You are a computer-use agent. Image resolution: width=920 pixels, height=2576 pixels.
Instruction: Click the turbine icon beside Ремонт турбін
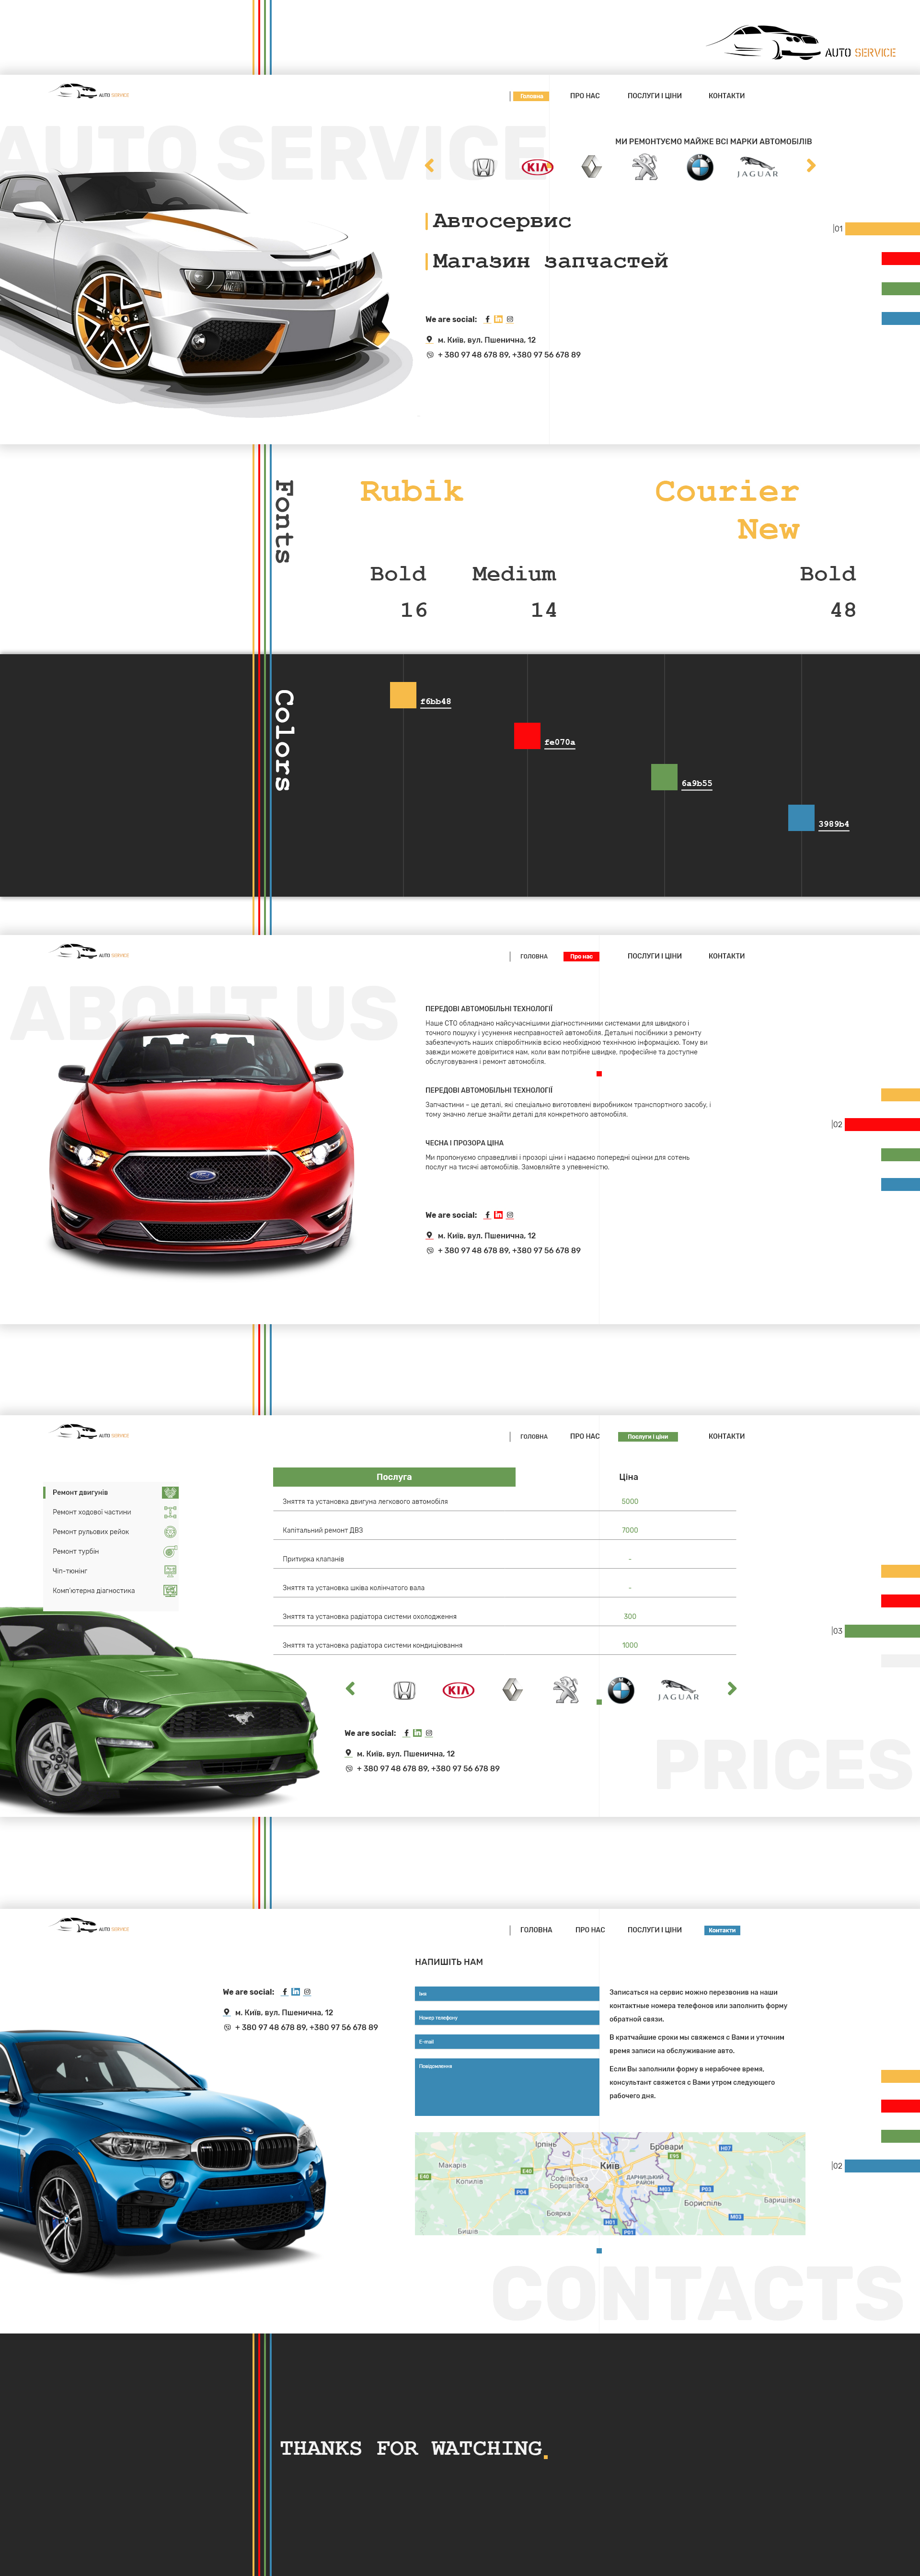pos(170,1551)
